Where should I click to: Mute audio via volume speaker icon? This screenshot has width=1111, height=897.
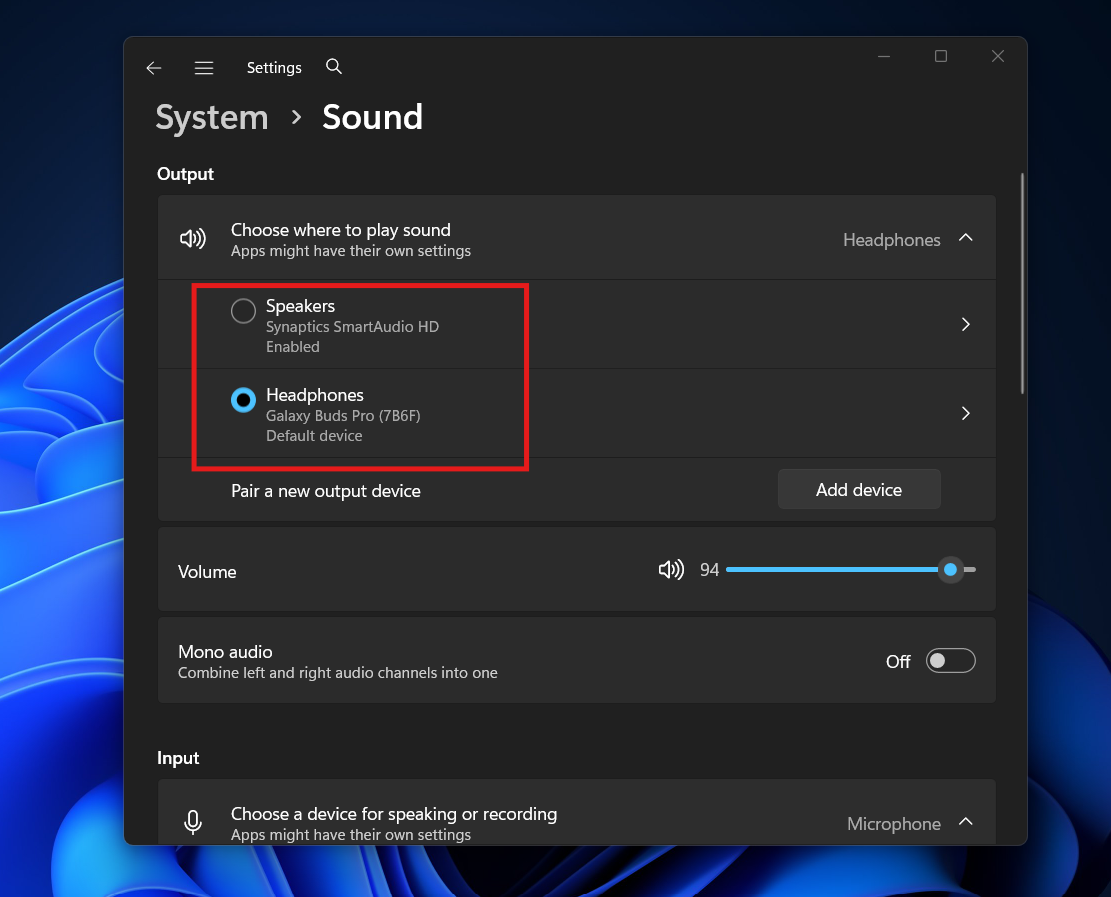pyautogui.click(x=671, y=569)
